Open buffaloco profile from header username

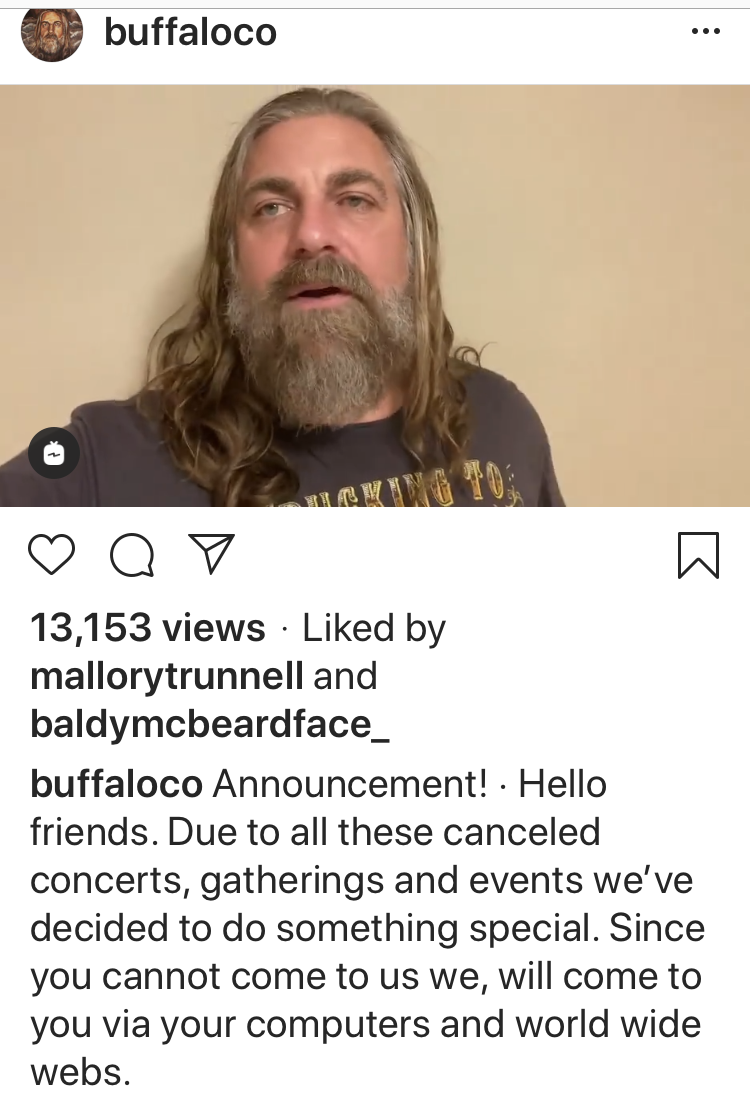(190, 33)
